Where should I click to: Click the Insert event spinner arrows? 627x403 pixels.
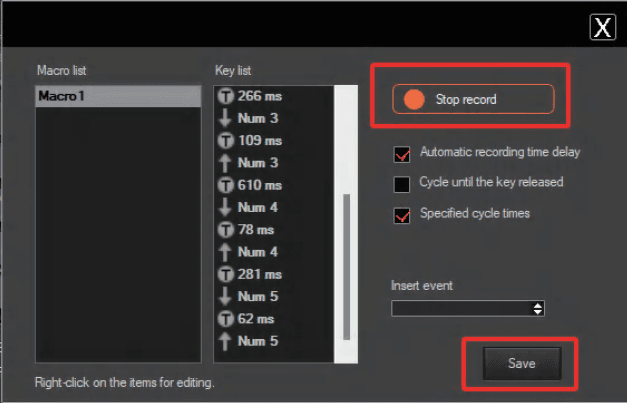[x=538, y=308]
